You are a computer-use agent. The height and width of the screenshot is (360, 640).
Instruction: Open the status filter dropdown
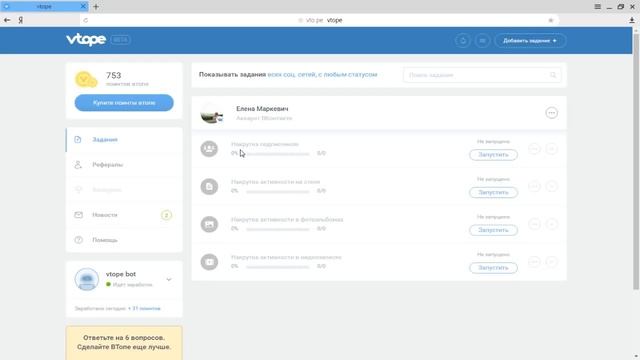point(348,75)
